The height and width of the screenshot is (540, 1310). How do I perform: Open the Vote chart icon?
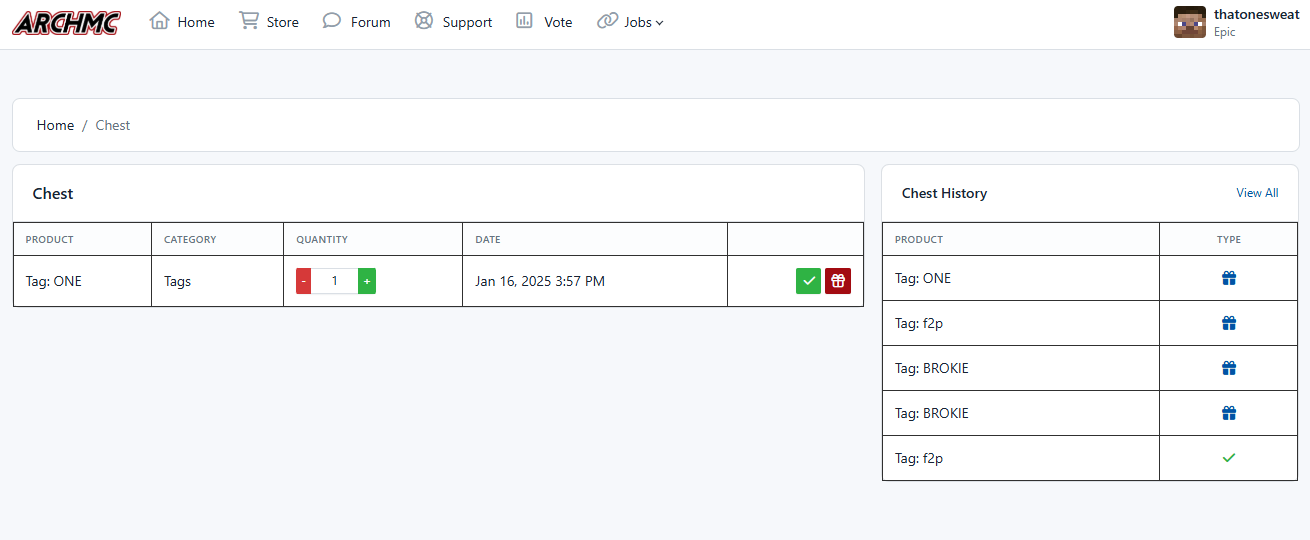click(x=525, y=21)
